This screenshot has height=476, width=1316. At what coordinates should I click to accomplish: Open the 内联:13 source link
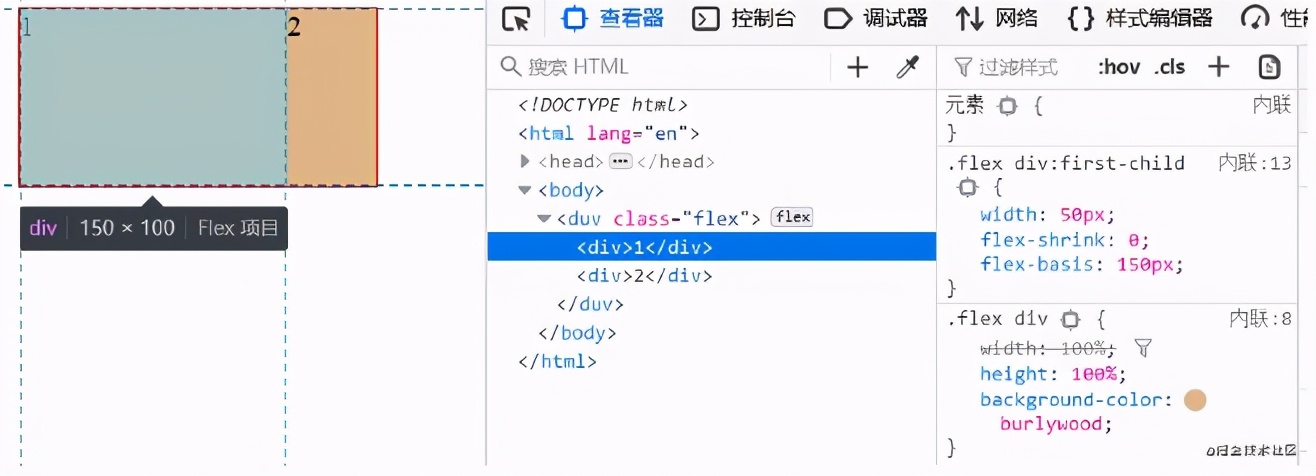click(x=1255, y=163)
